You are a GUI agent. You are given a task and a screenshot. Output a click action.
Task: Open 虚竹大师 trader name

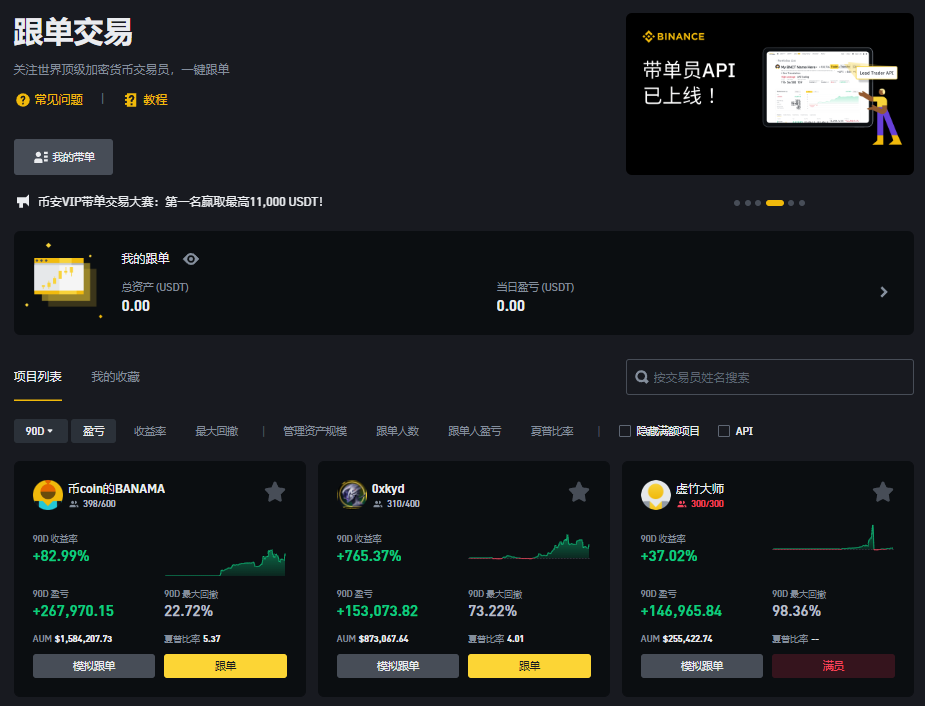(700, 489)
